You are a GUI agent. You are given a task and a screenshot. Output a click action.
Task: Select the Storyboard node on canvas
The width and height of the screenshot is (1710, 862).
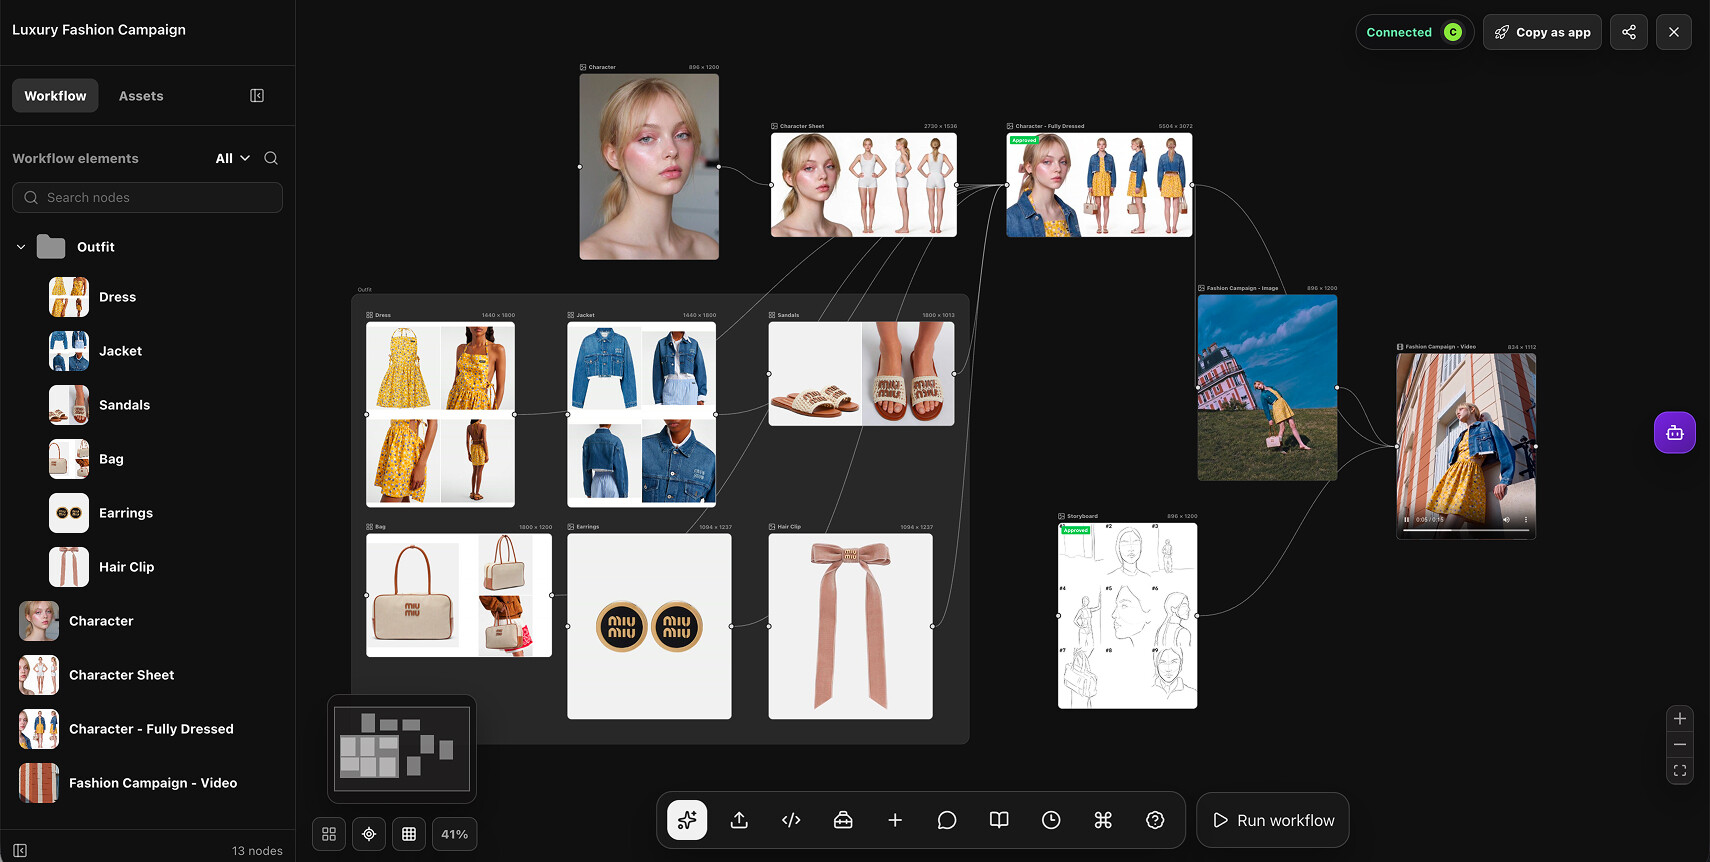click(1127, 615)
